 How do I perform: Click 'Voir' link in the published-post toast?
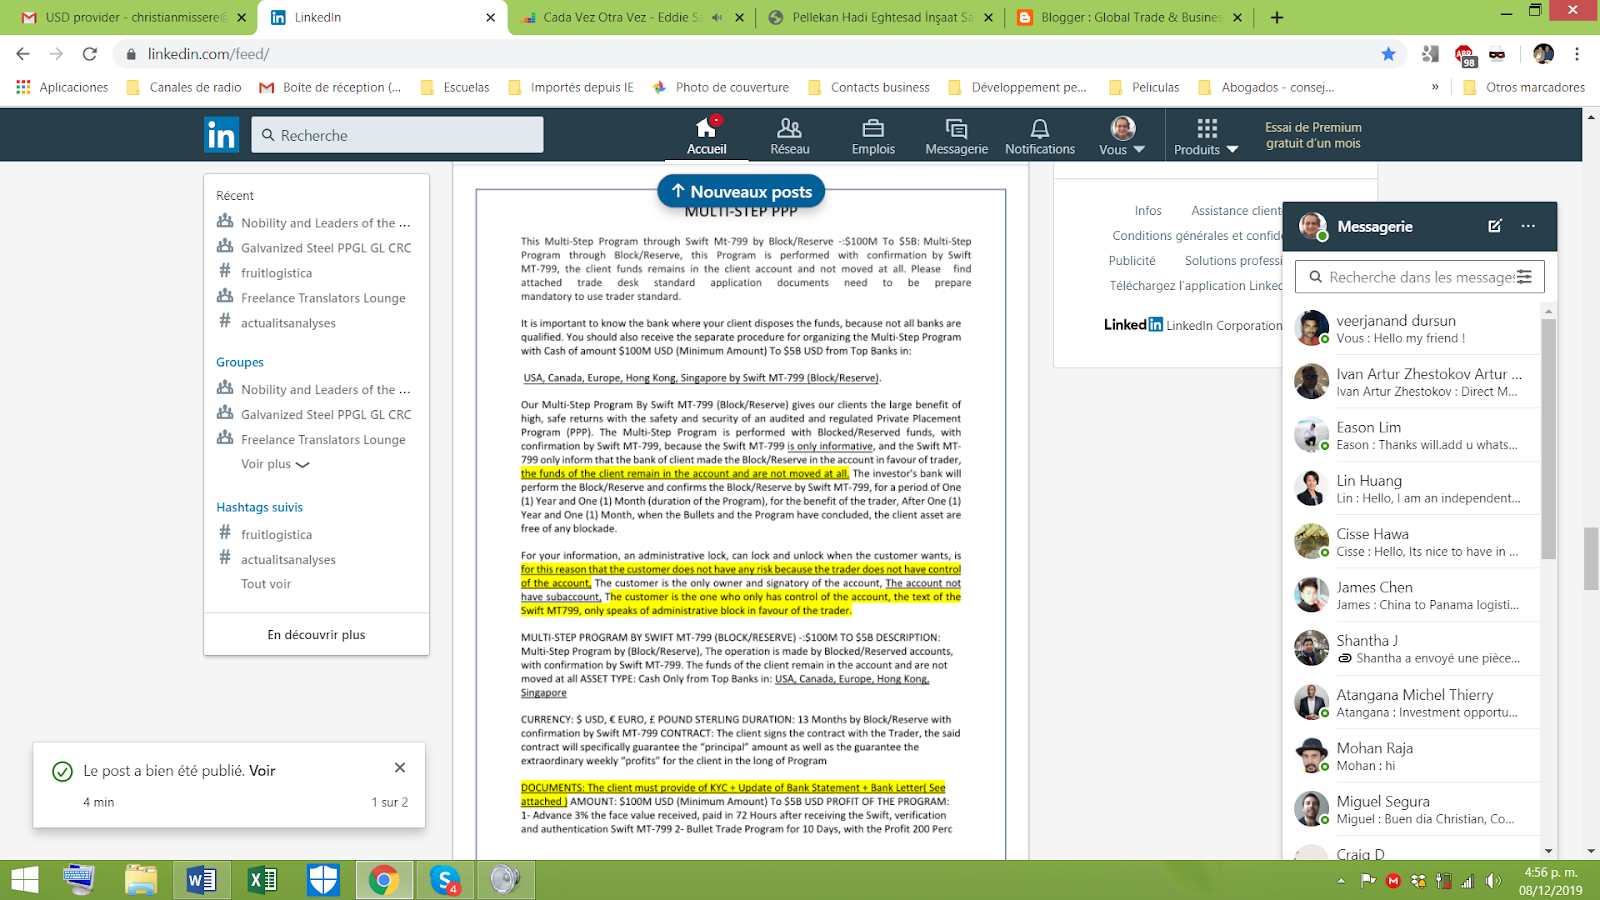point(262,770)
